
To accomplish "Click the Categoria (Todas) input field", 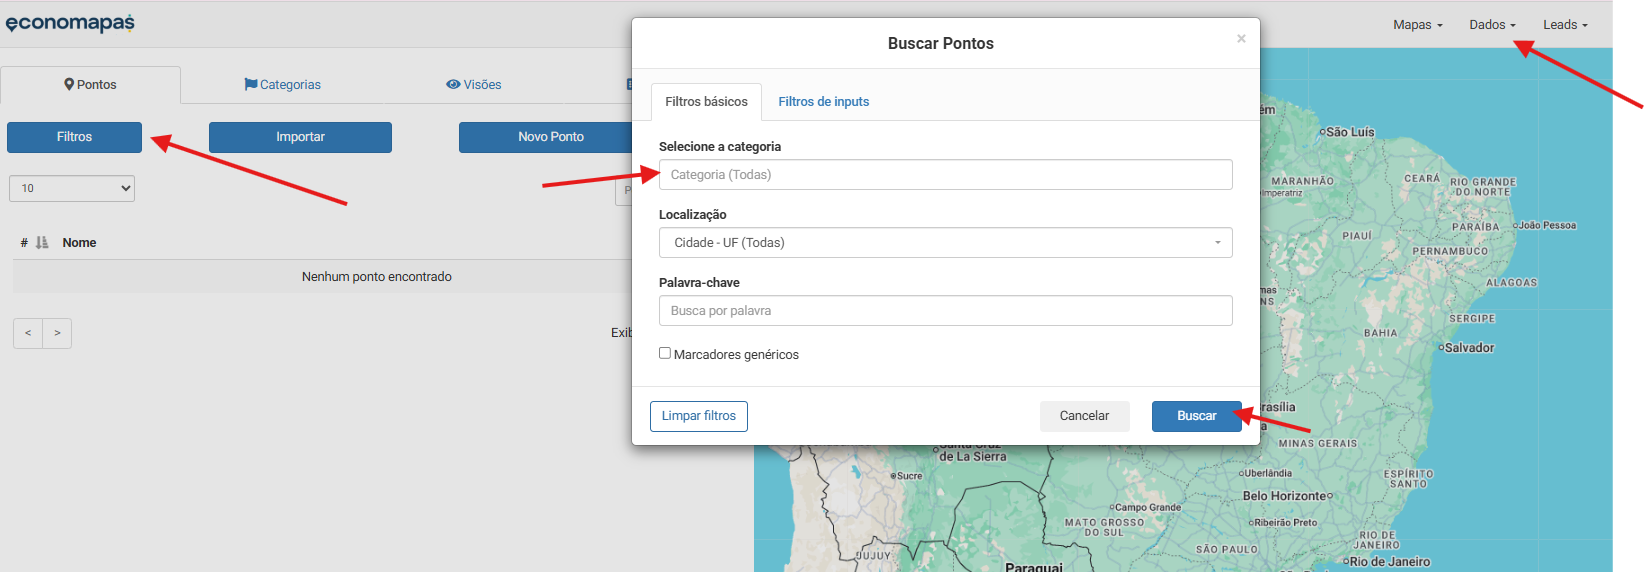I will click(945, 175).
